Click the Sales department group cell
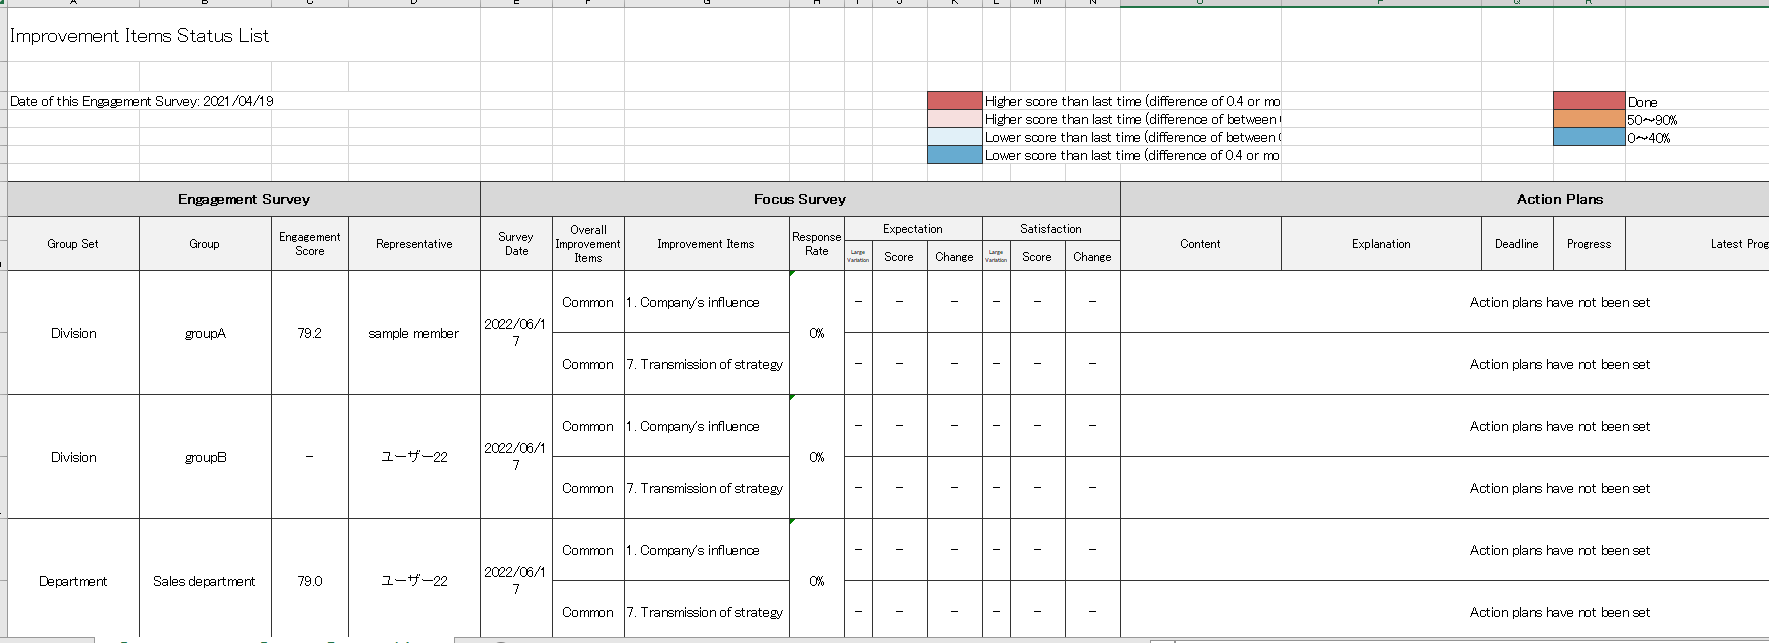The height and width of the screenshot is (643, 1769). pyautogui.click(x=204, y=581)
